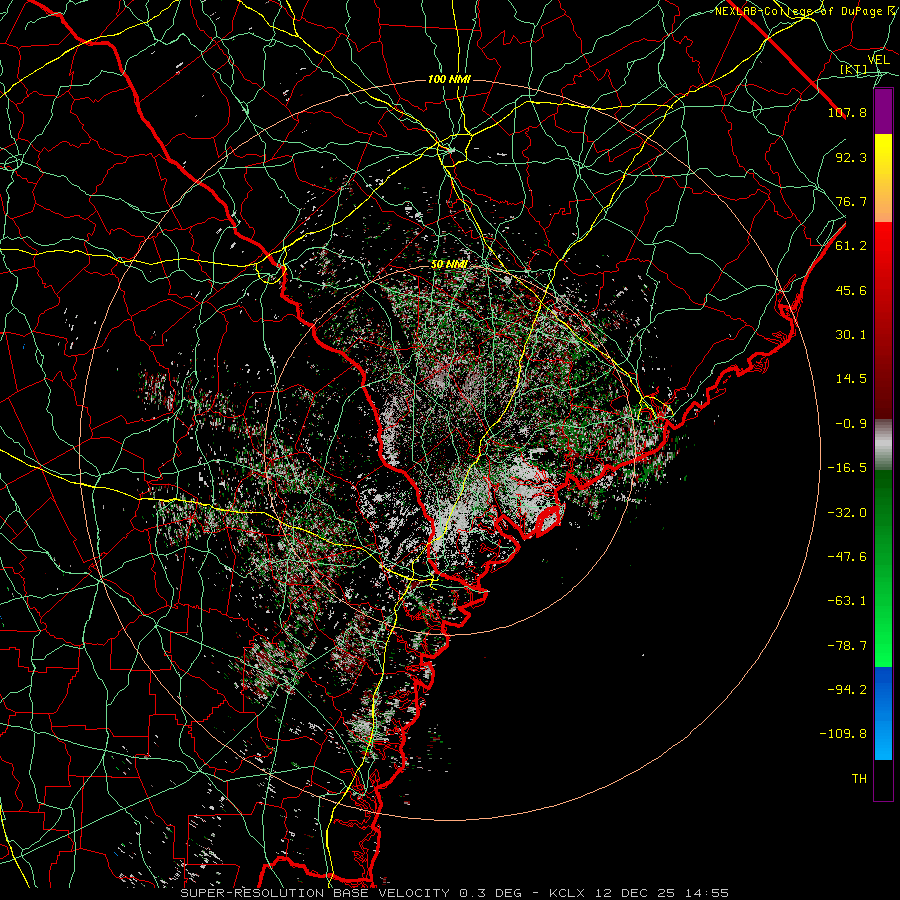
Task: Select the 92.3 legend value
Action: 851,157
